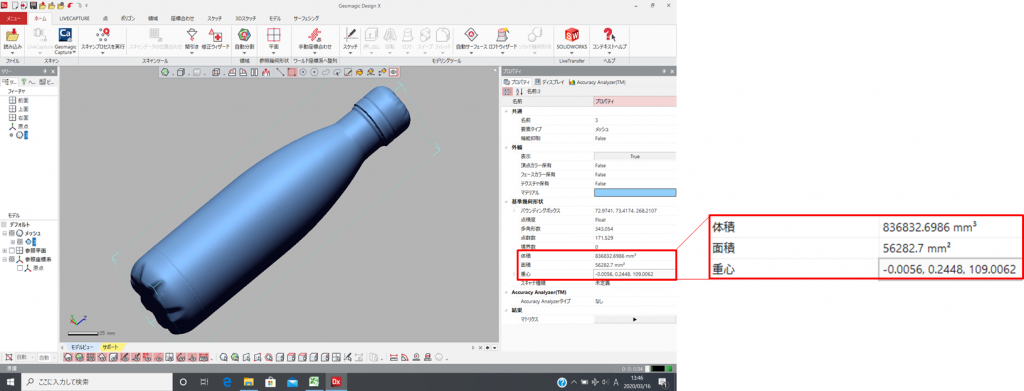The height and width of the screenshot is (391, 1024).
Task: Click the undo arrow in quick access toolbar
Action: pyautogui.click(x=69, y=5)
